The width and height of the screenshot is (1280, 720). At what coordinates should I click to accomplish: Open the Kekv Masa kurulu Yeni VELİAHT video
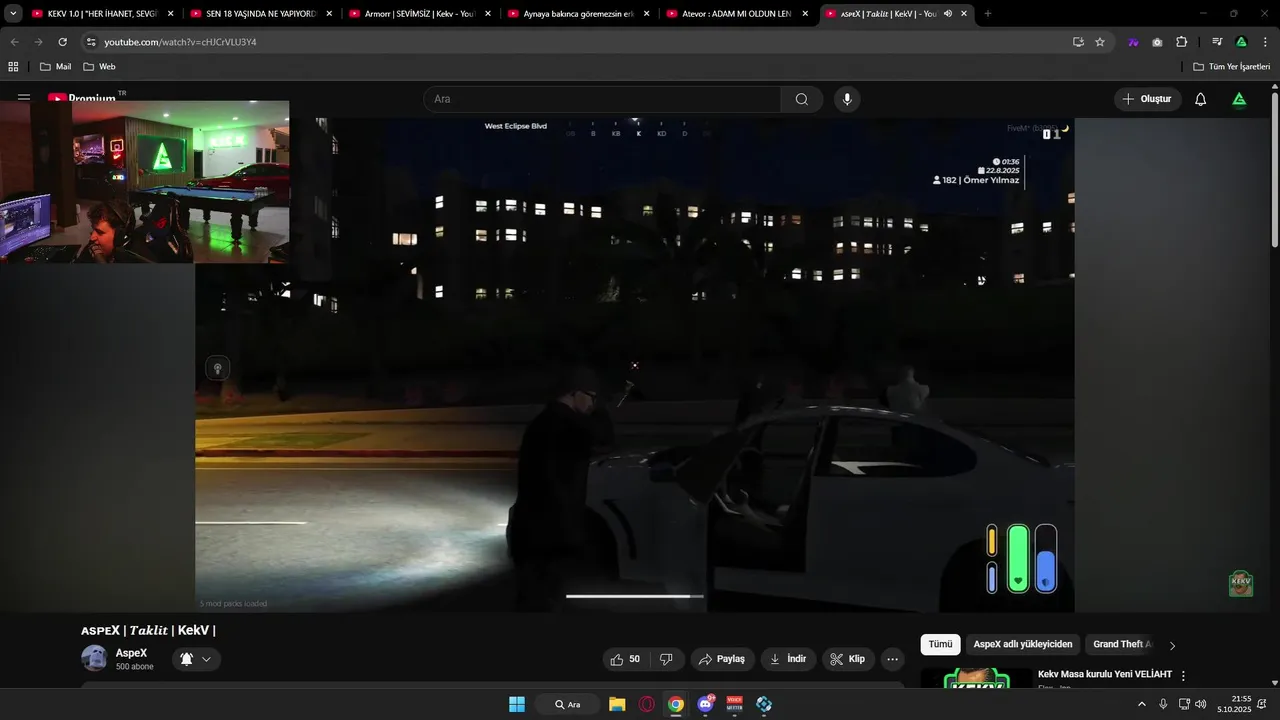(x=1104, y=674)
